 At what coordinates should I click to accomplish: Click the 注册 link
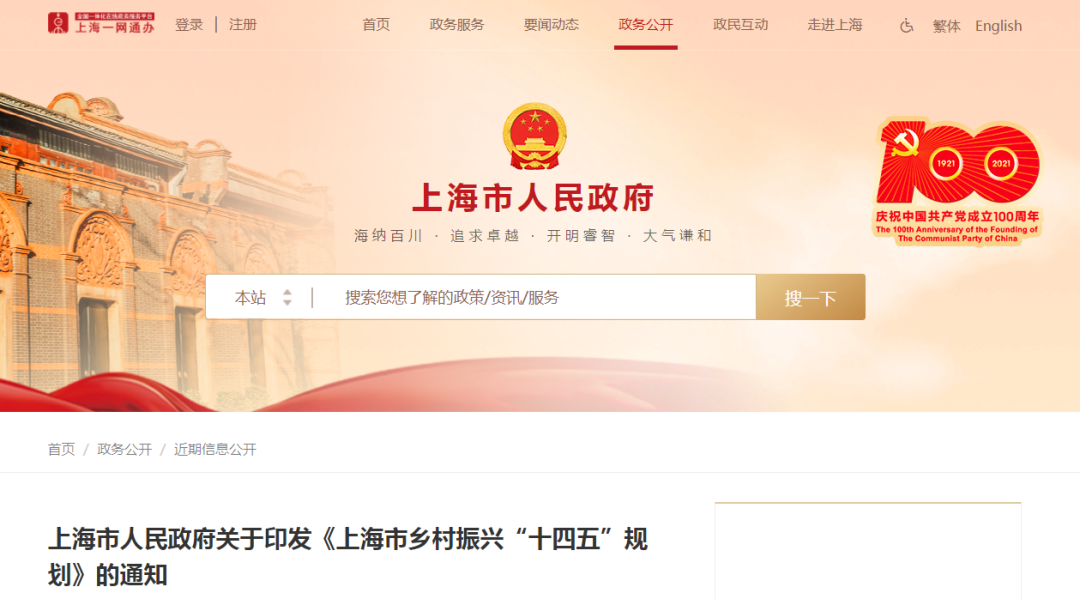[x=242, y=25]
